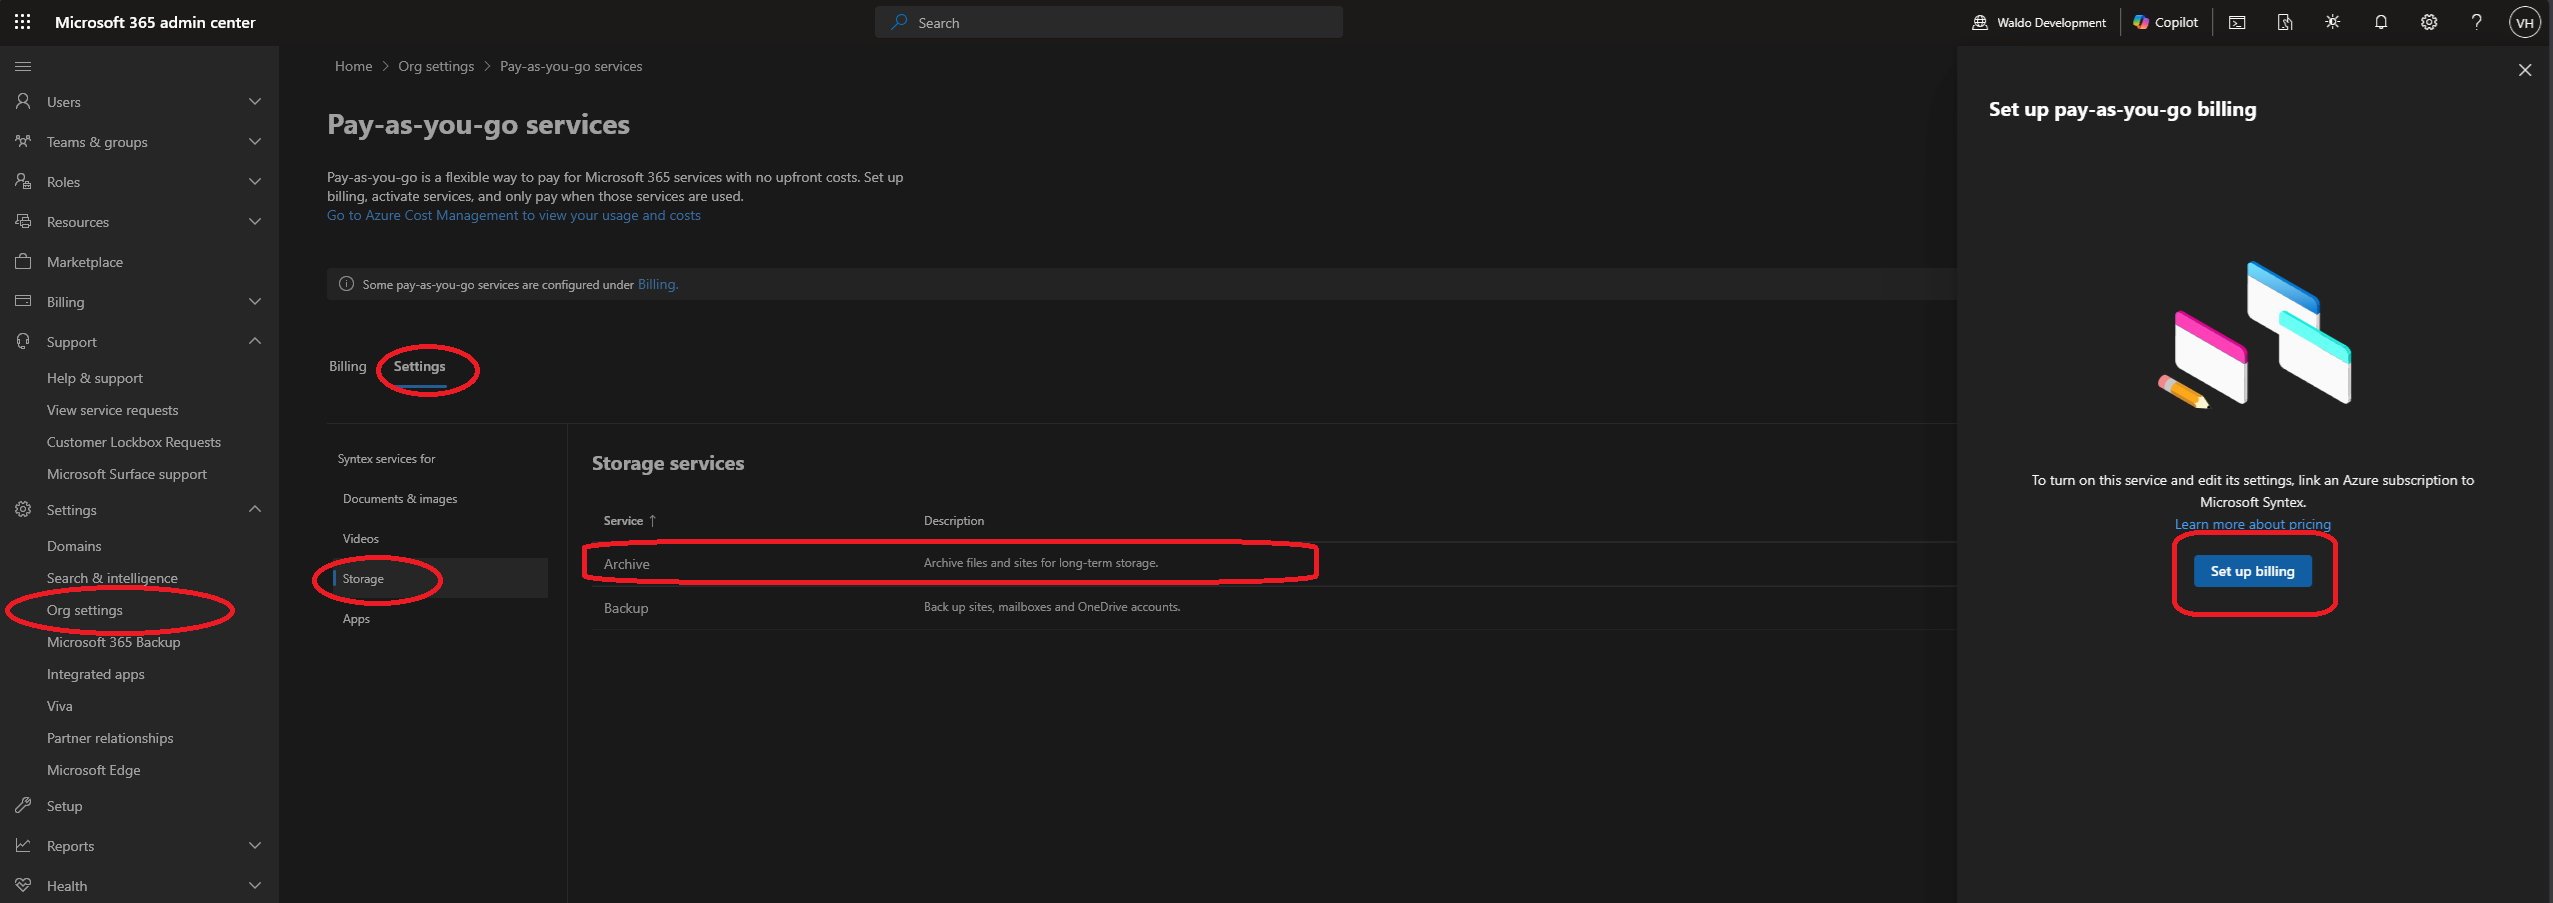Open Integrated apps
Viewport: 2553px width, 903px height.
pos(96,674)
